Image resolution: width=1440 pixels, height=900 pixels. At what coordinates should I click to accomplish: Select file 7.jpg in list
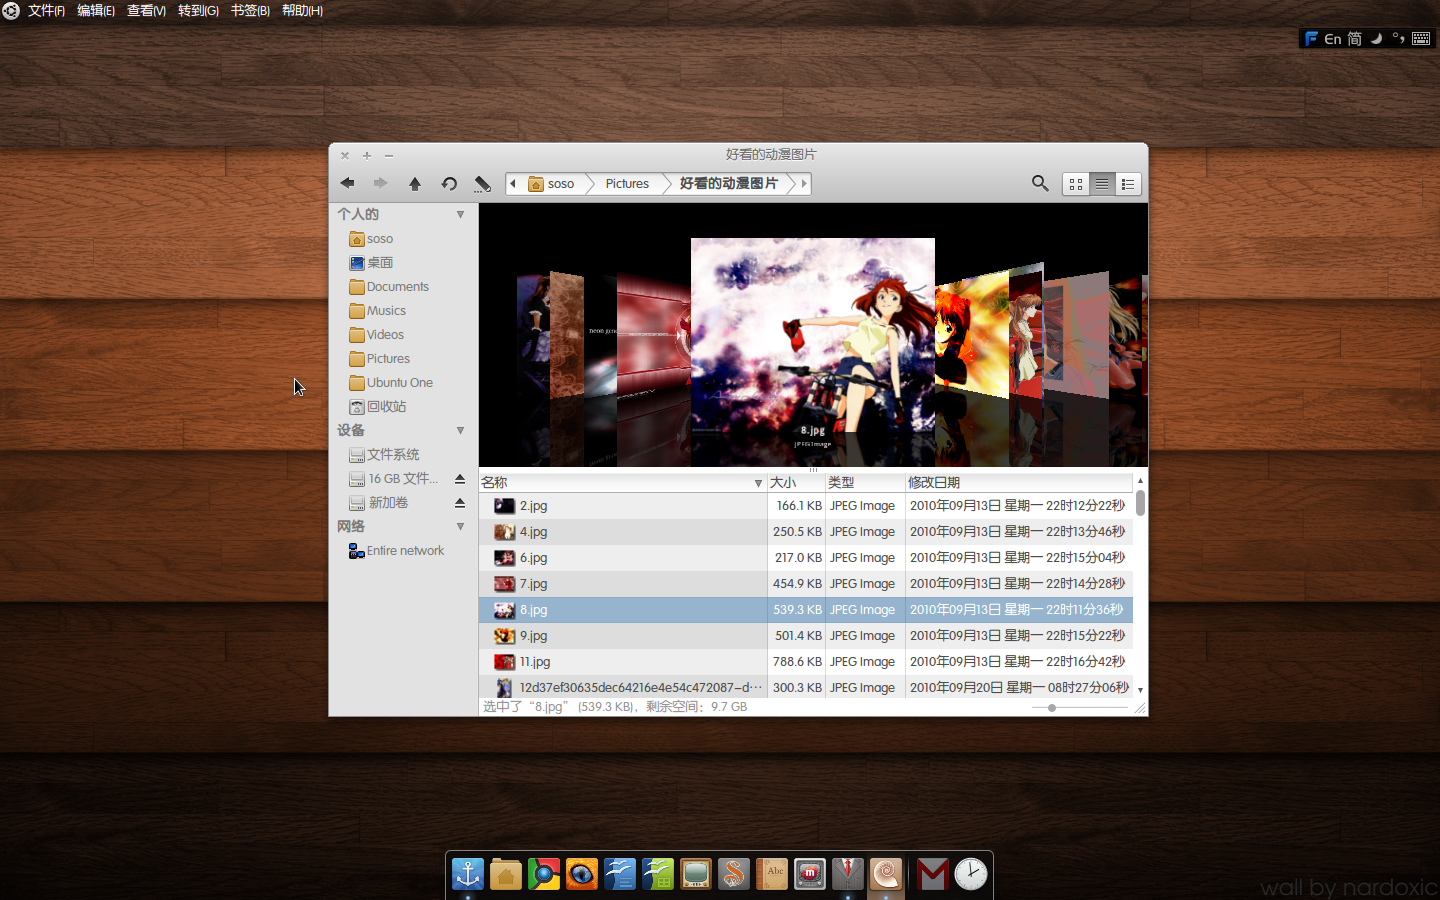coord(805,584)
